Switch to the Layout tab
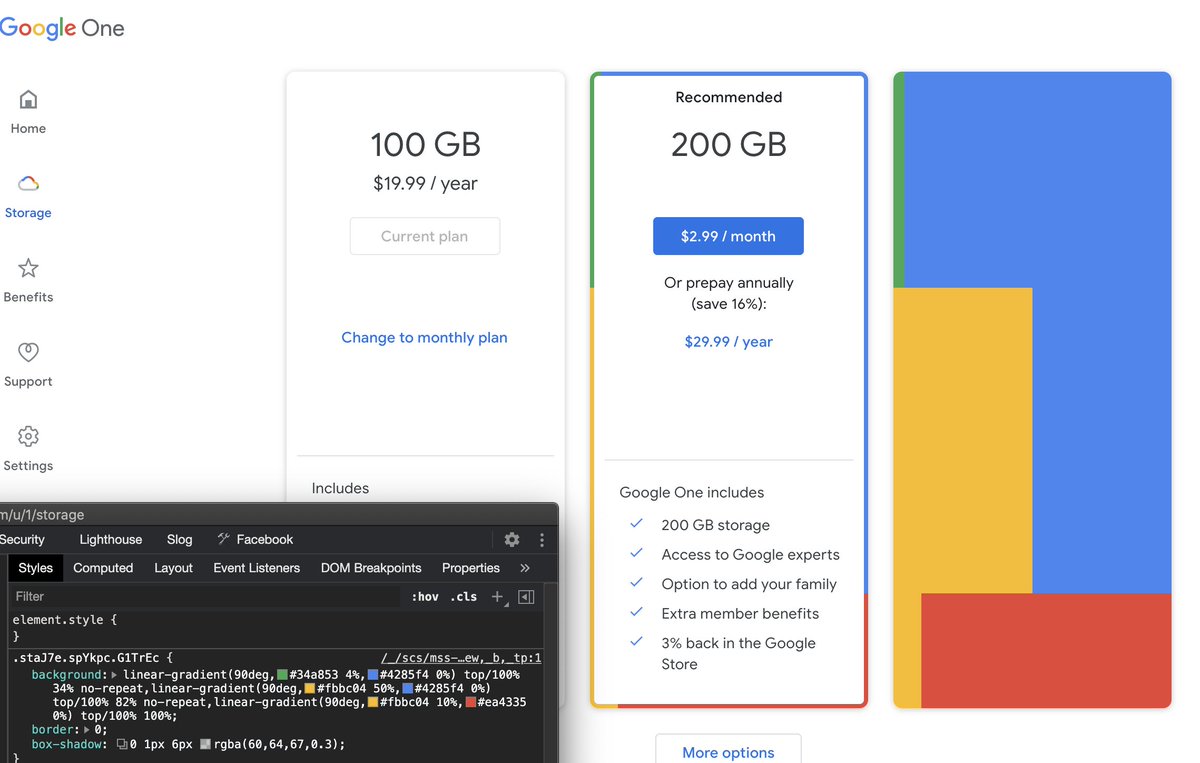Viewport: 1200px width, 763px height. click(x=173, y=567)
